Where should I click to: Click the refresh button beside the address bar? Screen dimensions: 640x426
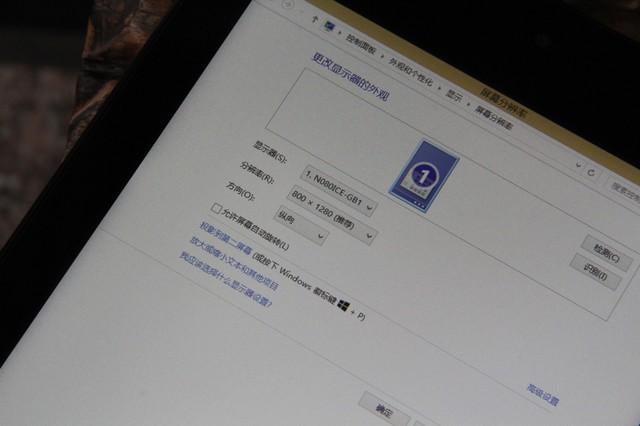(x=591, y=173)
